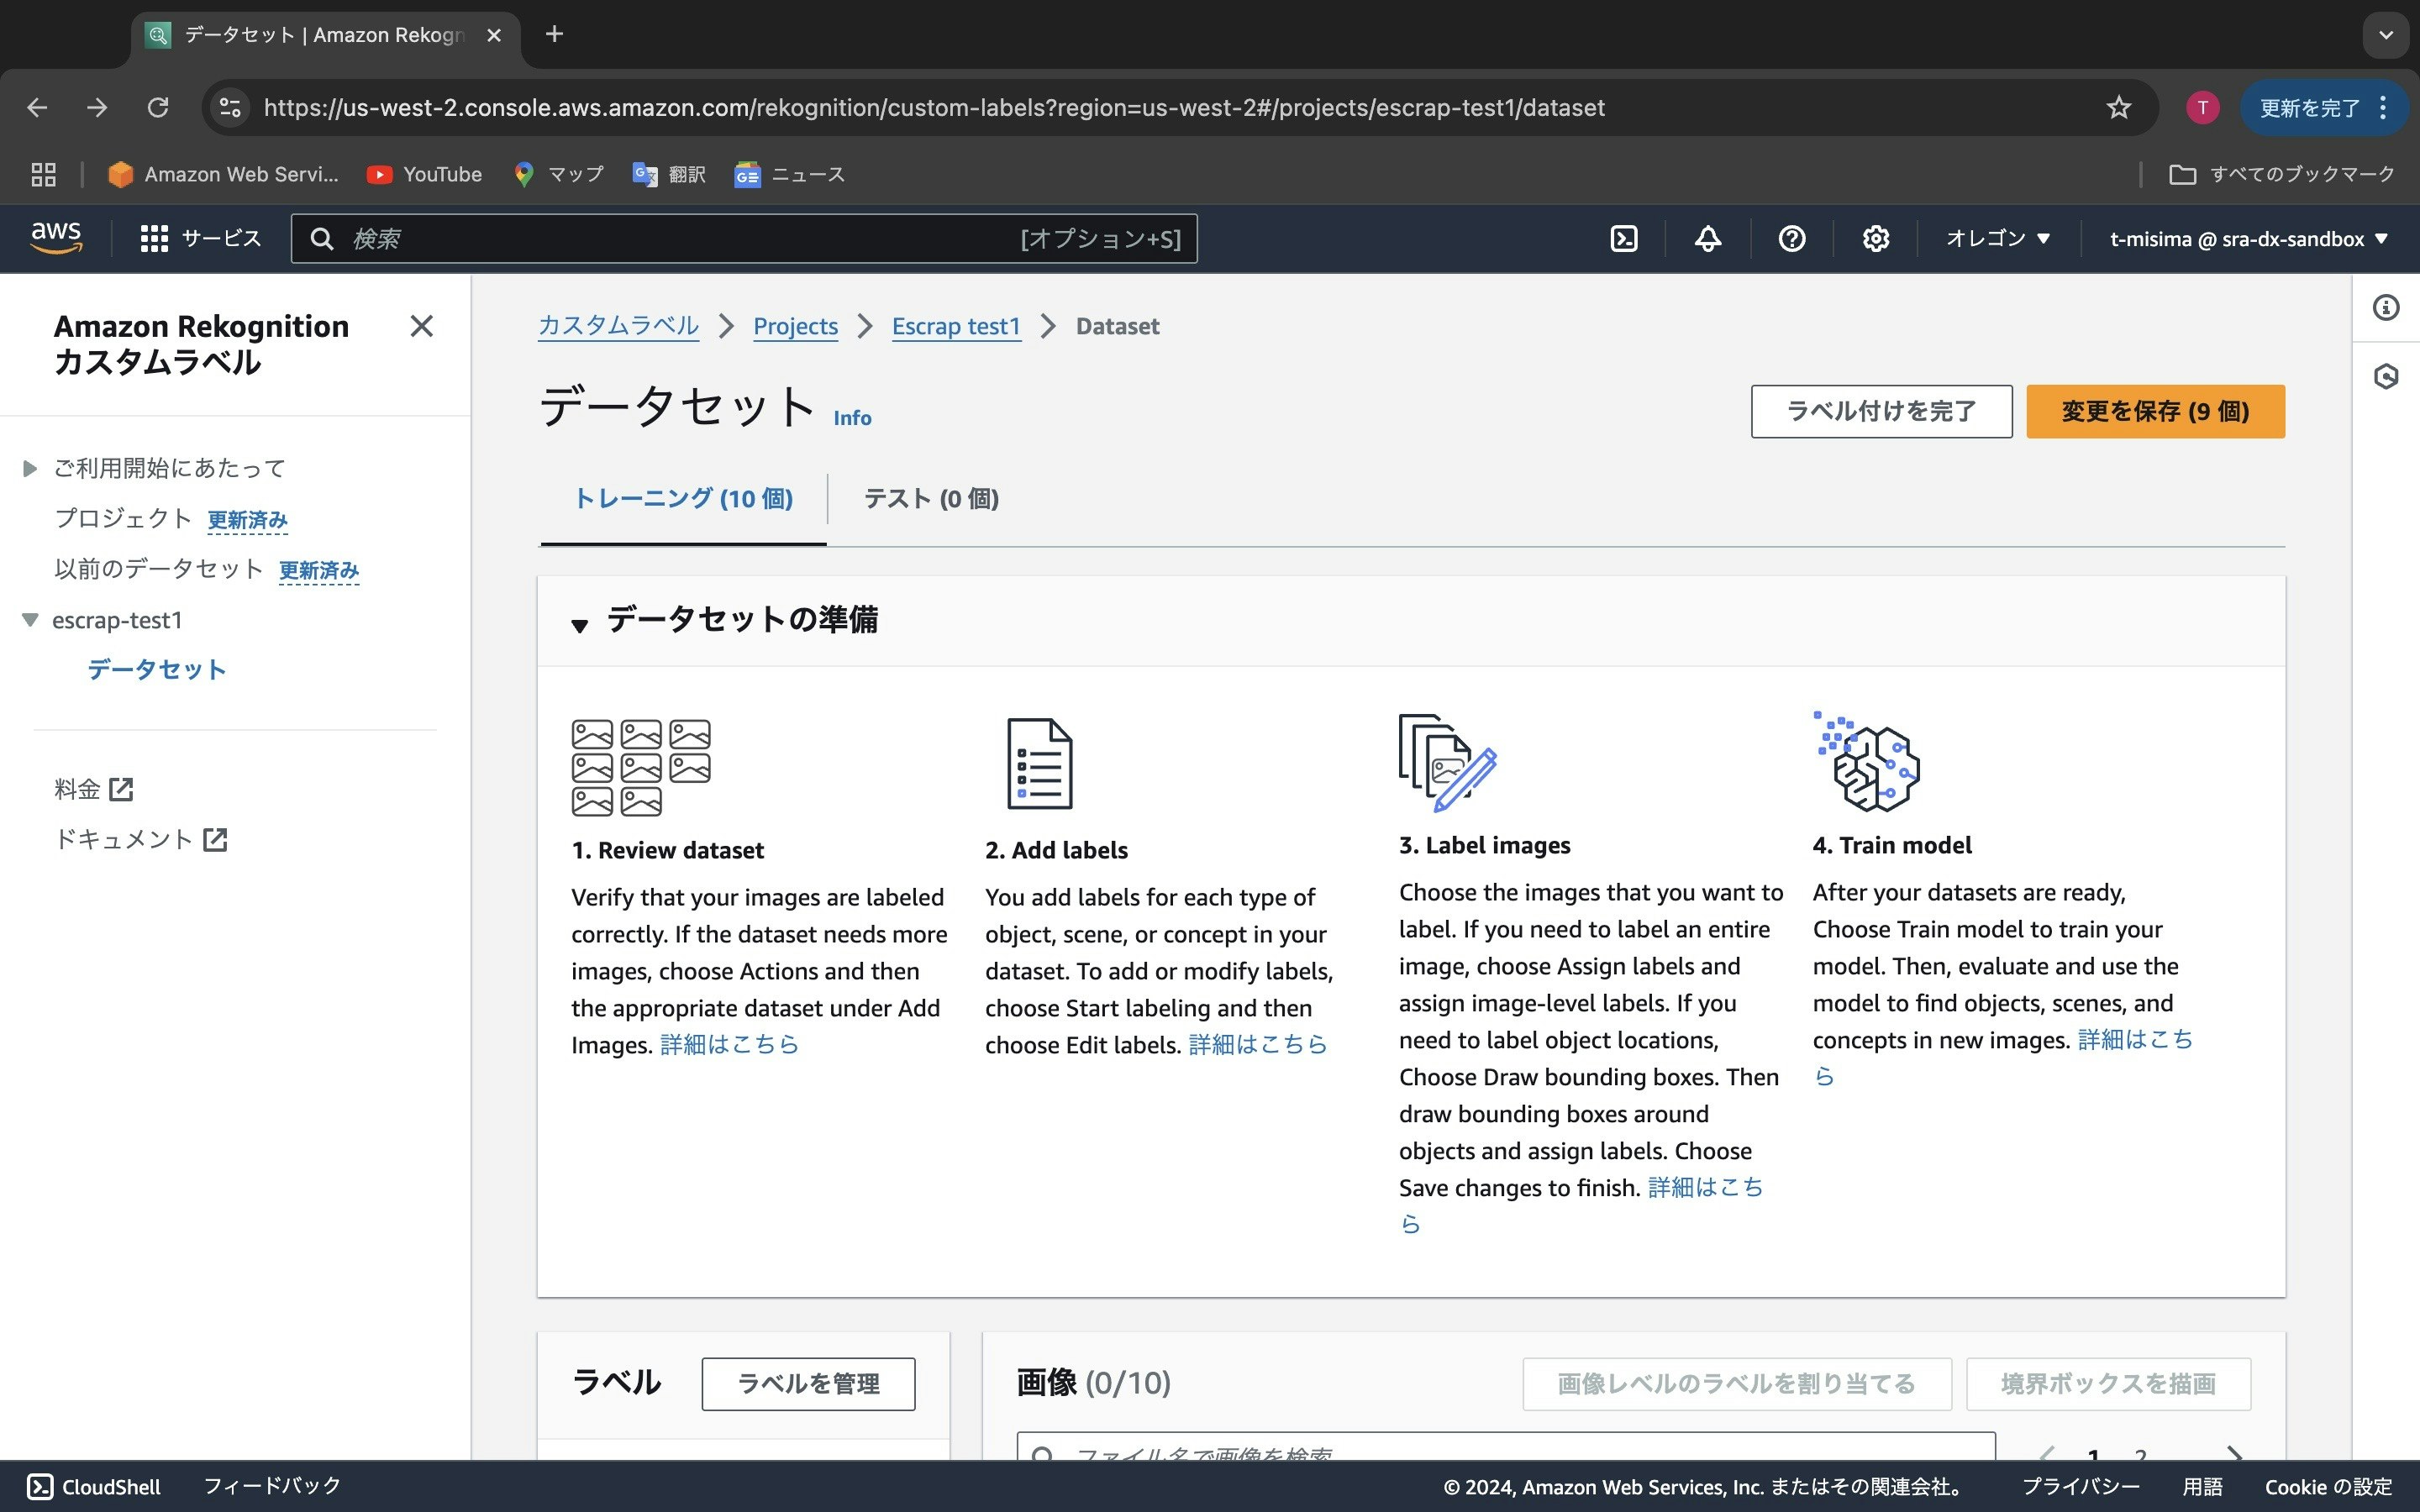The width and height of the screenshot is (2420, 1512).
Task: Collapse the escrap-test1 tree node
Action: pyautogui.click(x=30, y=620)
